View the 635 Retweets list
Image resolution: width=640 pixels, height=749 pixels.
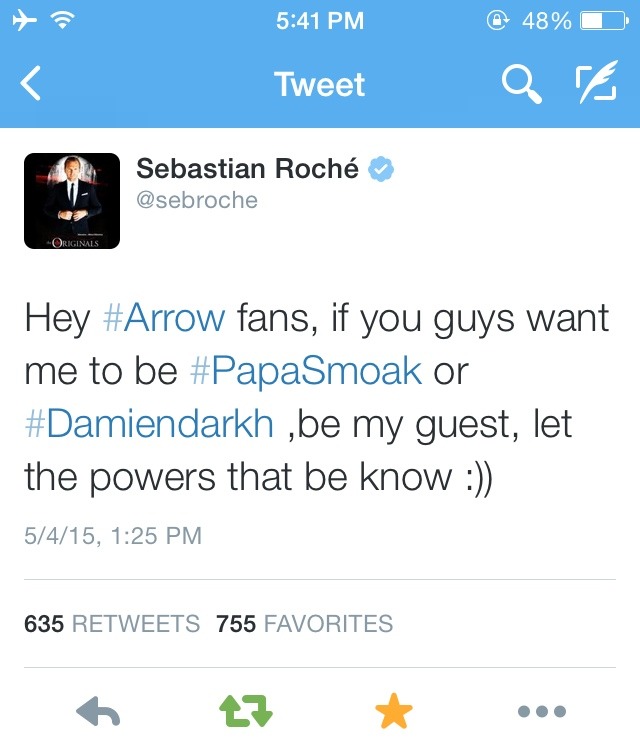coord(112,624)
